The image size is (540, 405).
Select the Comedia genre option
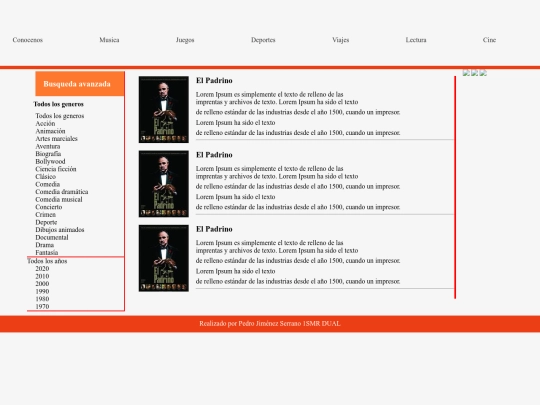(x=48, y=184)
